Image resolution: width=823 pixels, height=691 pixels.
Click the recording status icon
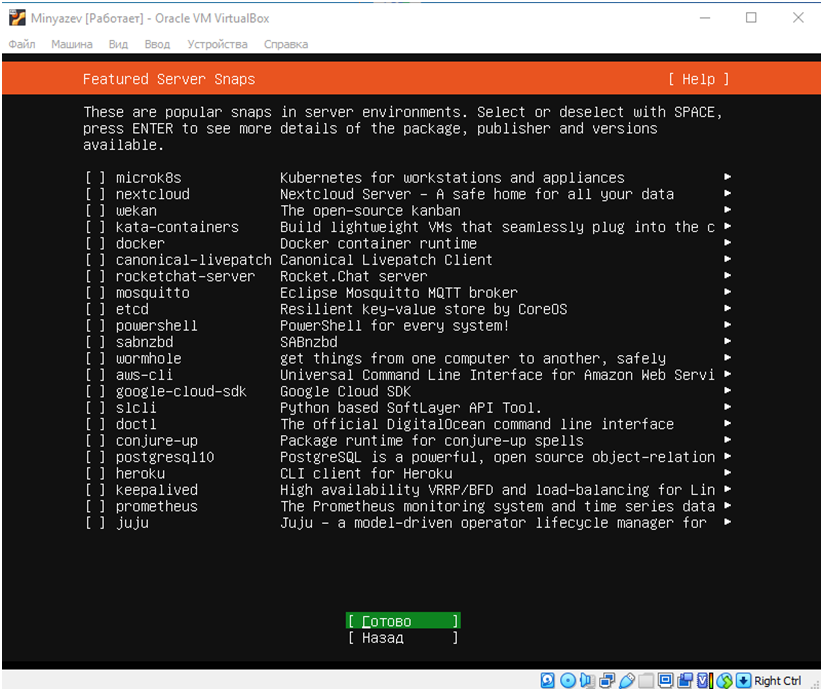point(685,681)
